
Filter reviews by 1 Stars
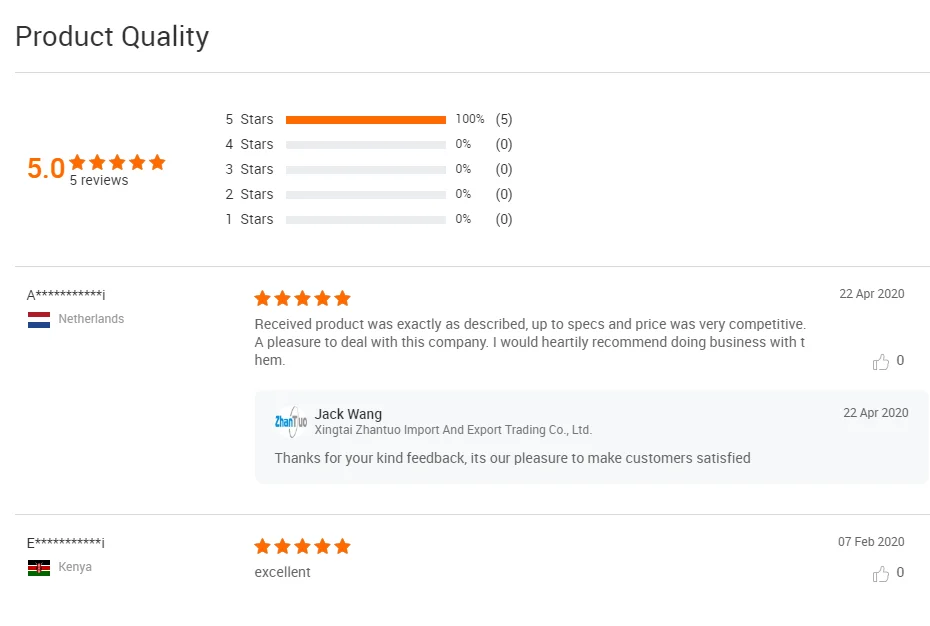coord(249,220)
